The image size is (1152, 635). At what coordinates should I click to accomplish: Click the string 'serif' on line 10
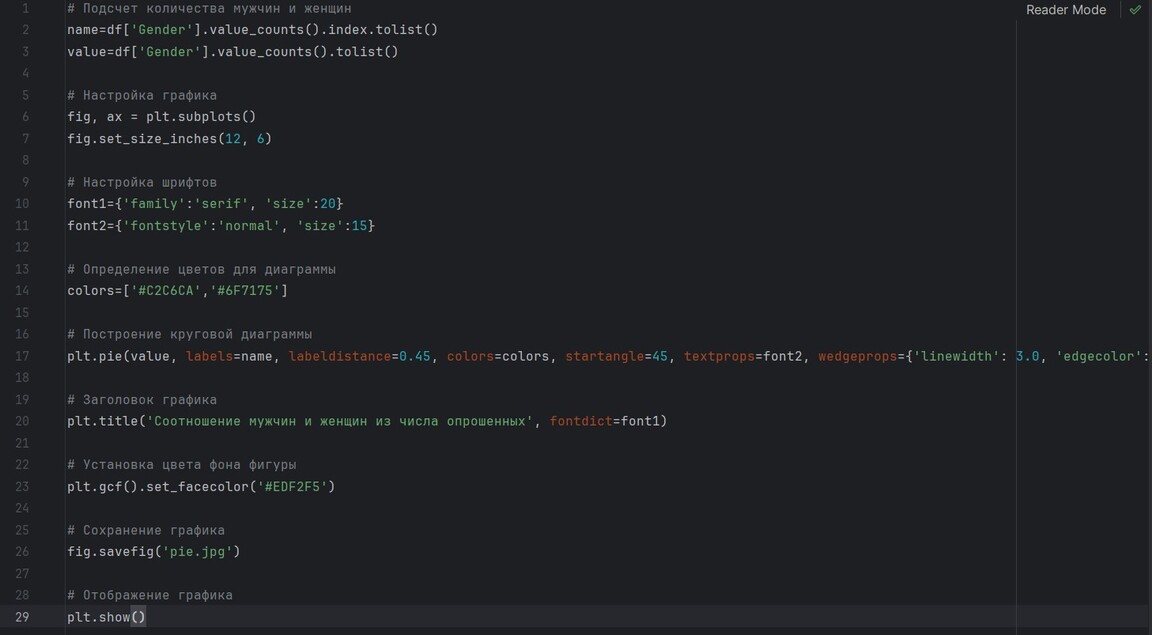click(x=221, y=203)
